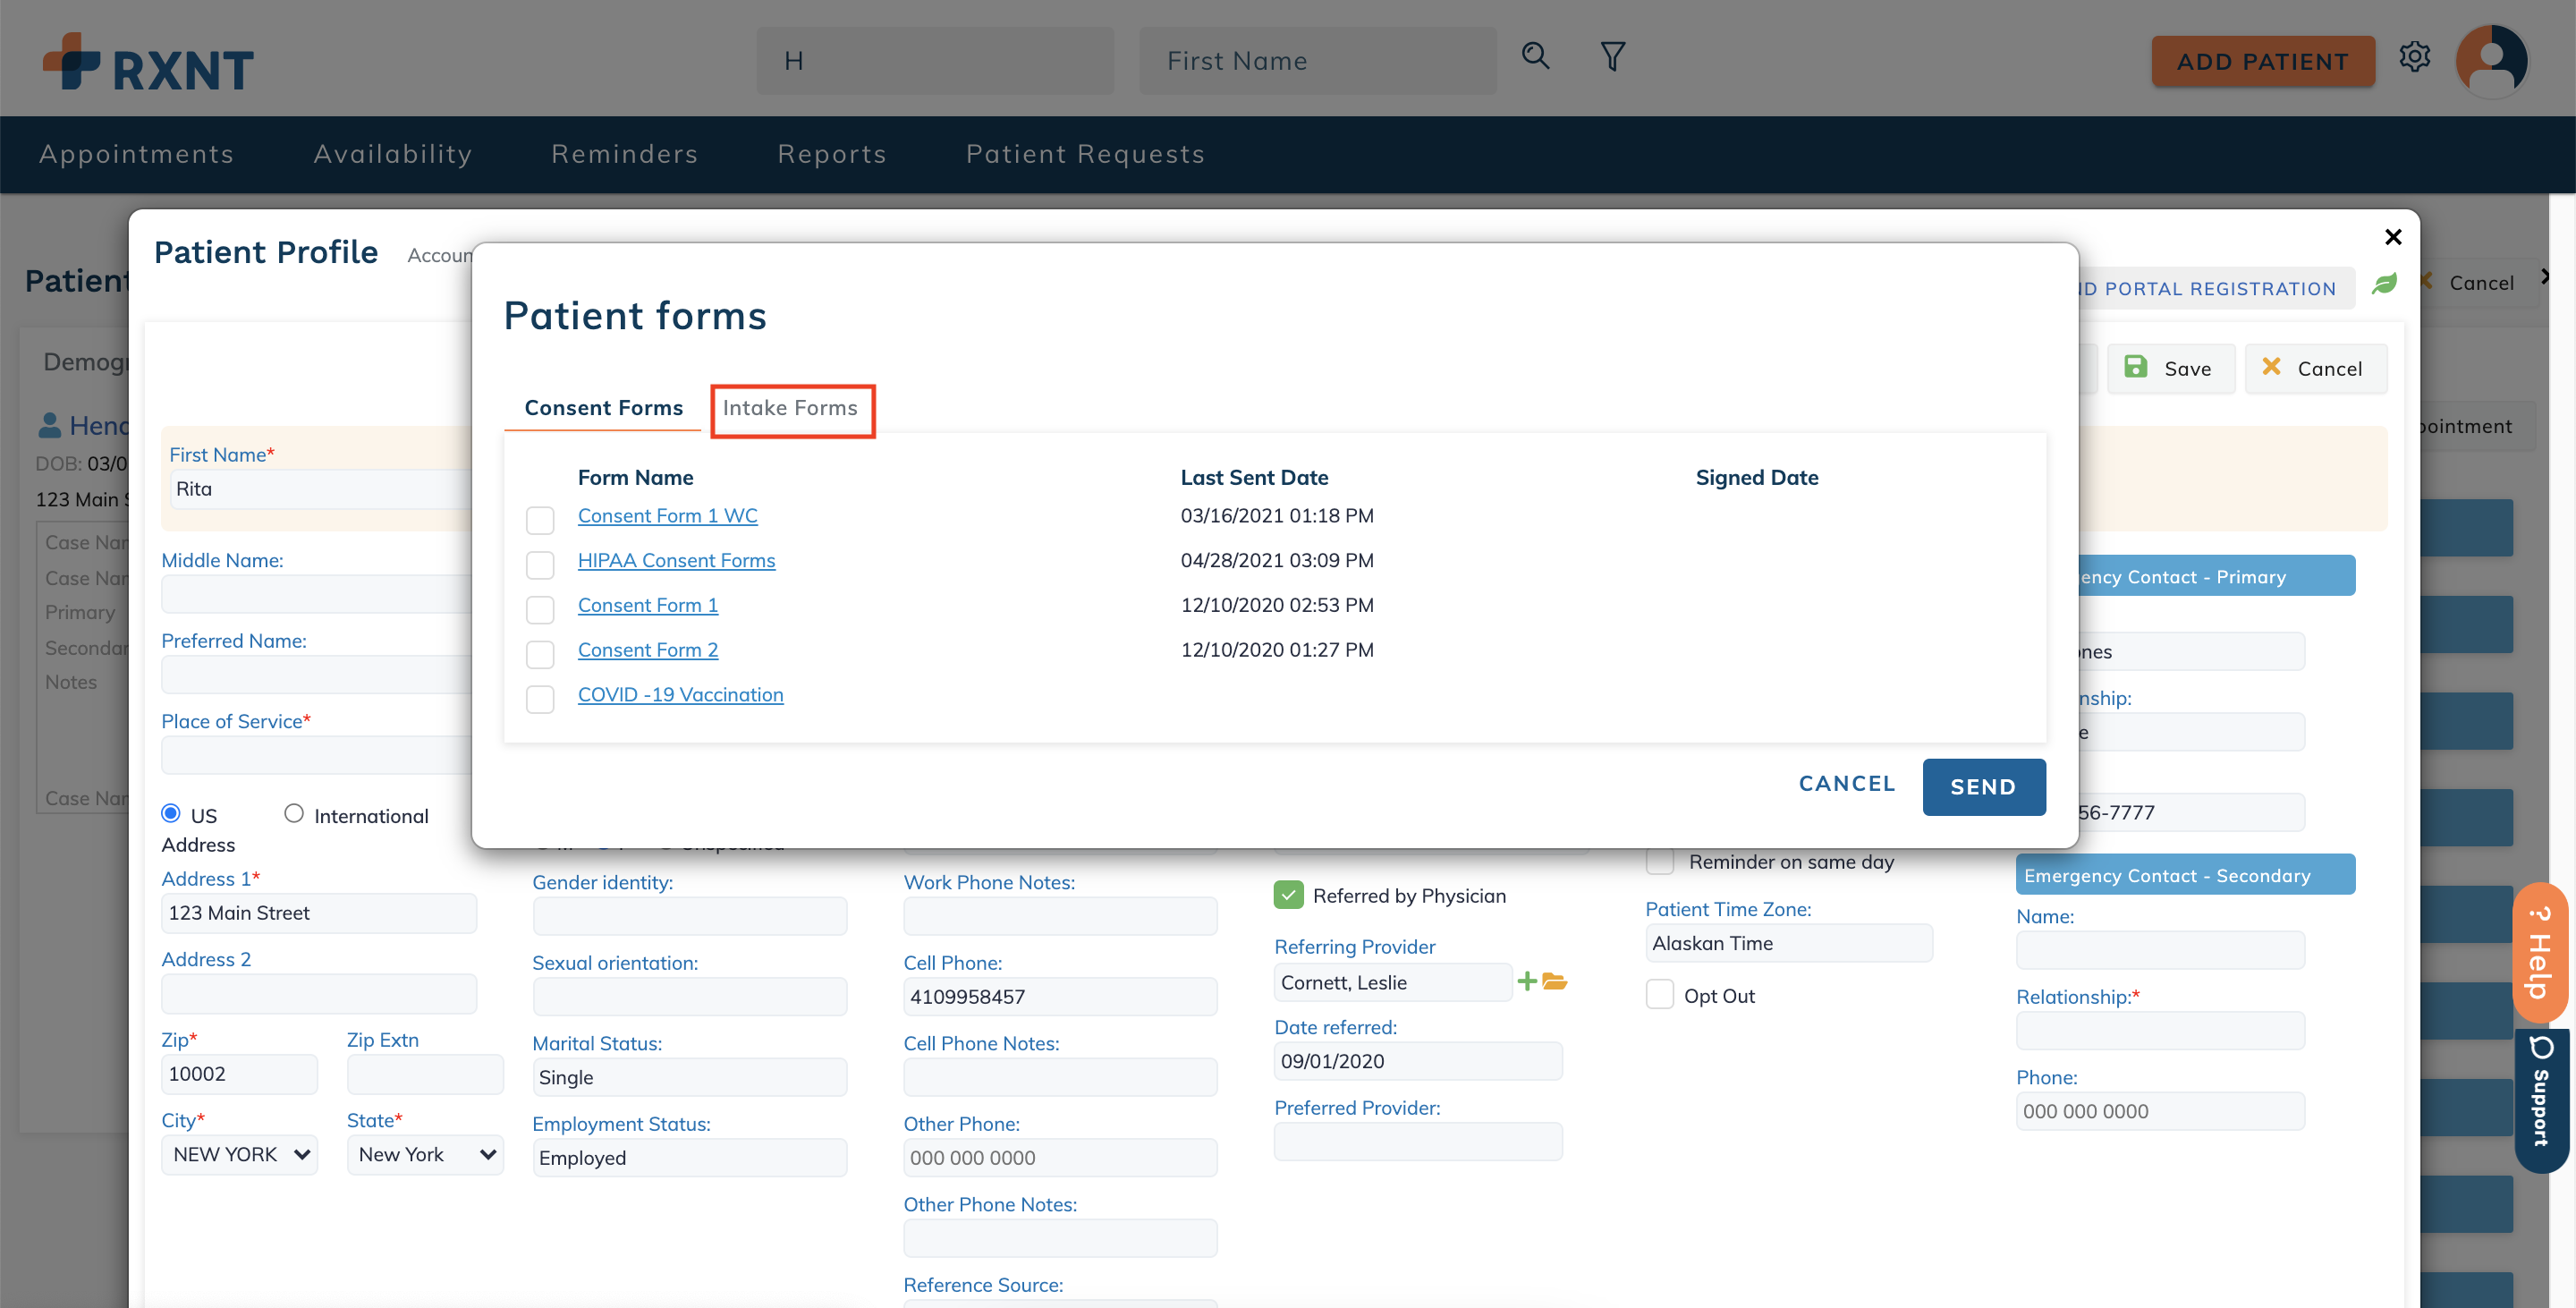Open the Reports menu item

tap(832, 153)
